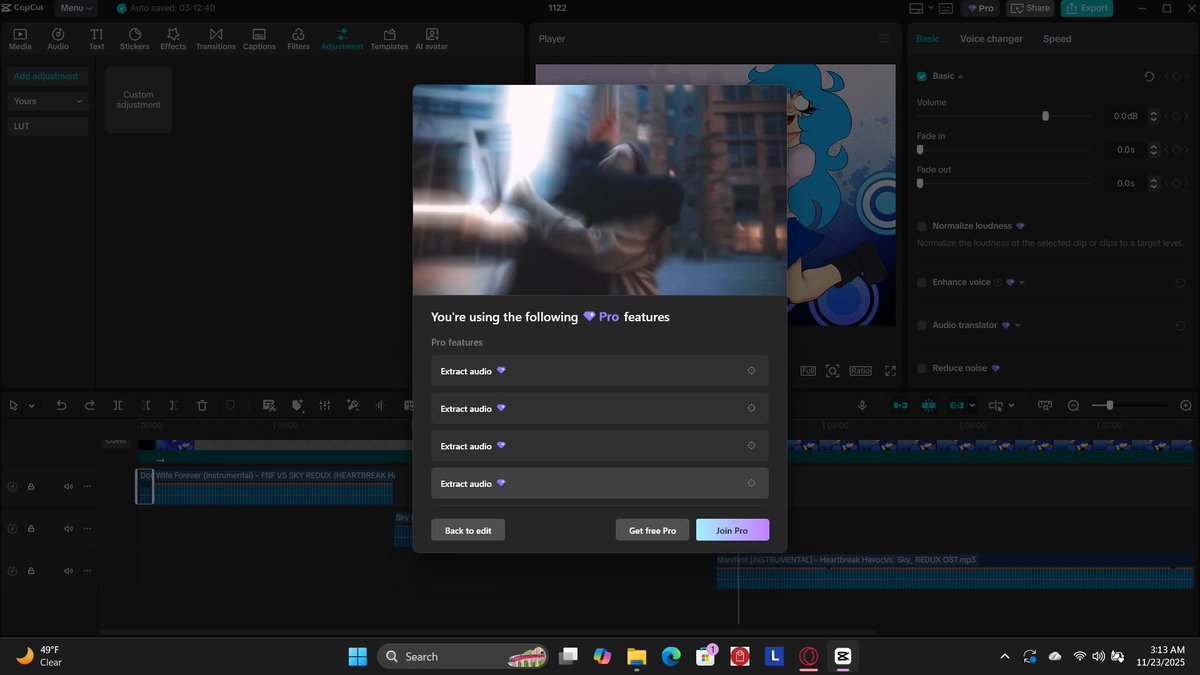The image size is (1200, 675).
Task: Switch to the Voice changer tab
Action: 991,39
